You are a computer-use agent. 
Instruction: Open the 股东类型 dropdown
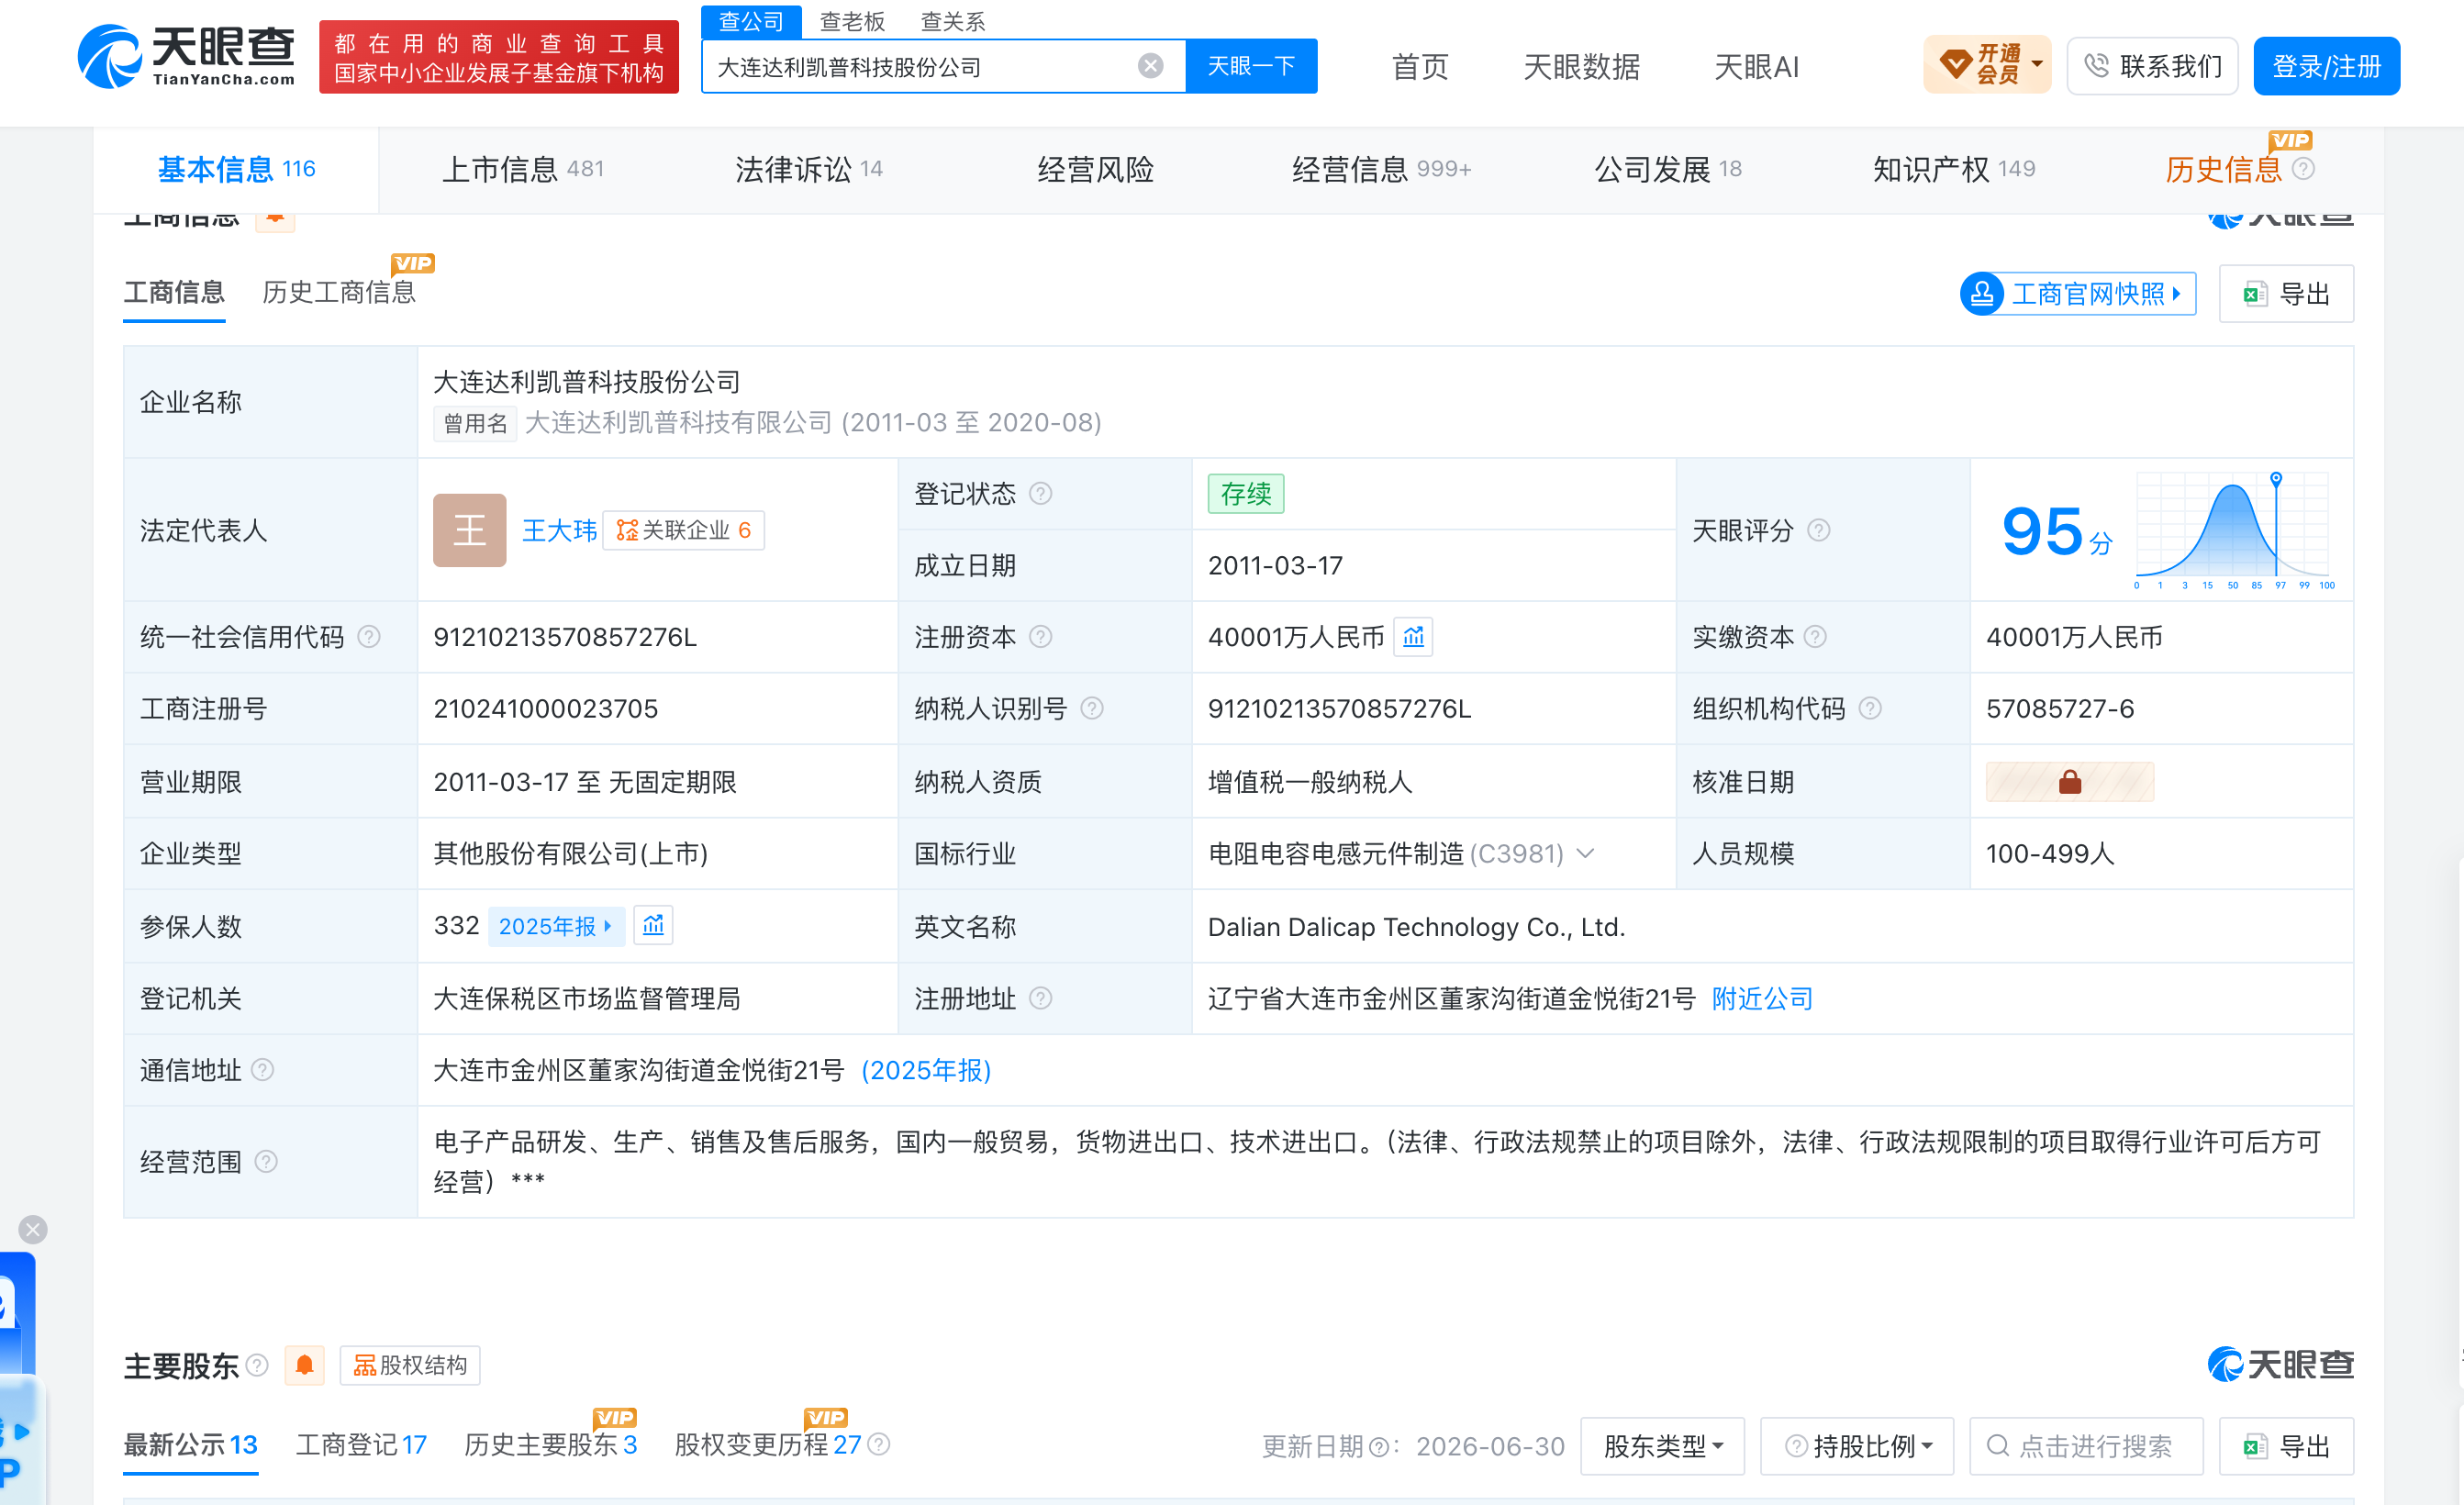[1662, 1446]
